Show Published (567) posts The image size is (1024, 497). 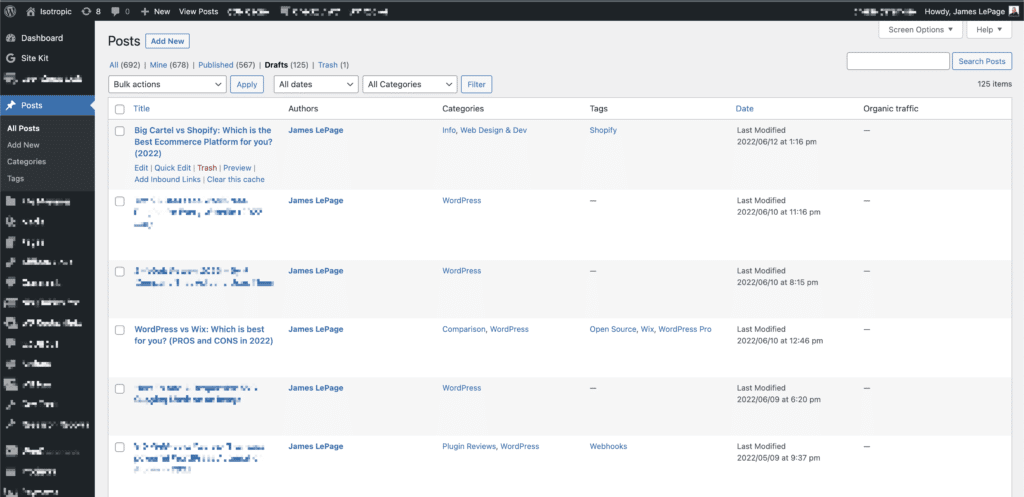pyautogui.click(x=227, y=65)
